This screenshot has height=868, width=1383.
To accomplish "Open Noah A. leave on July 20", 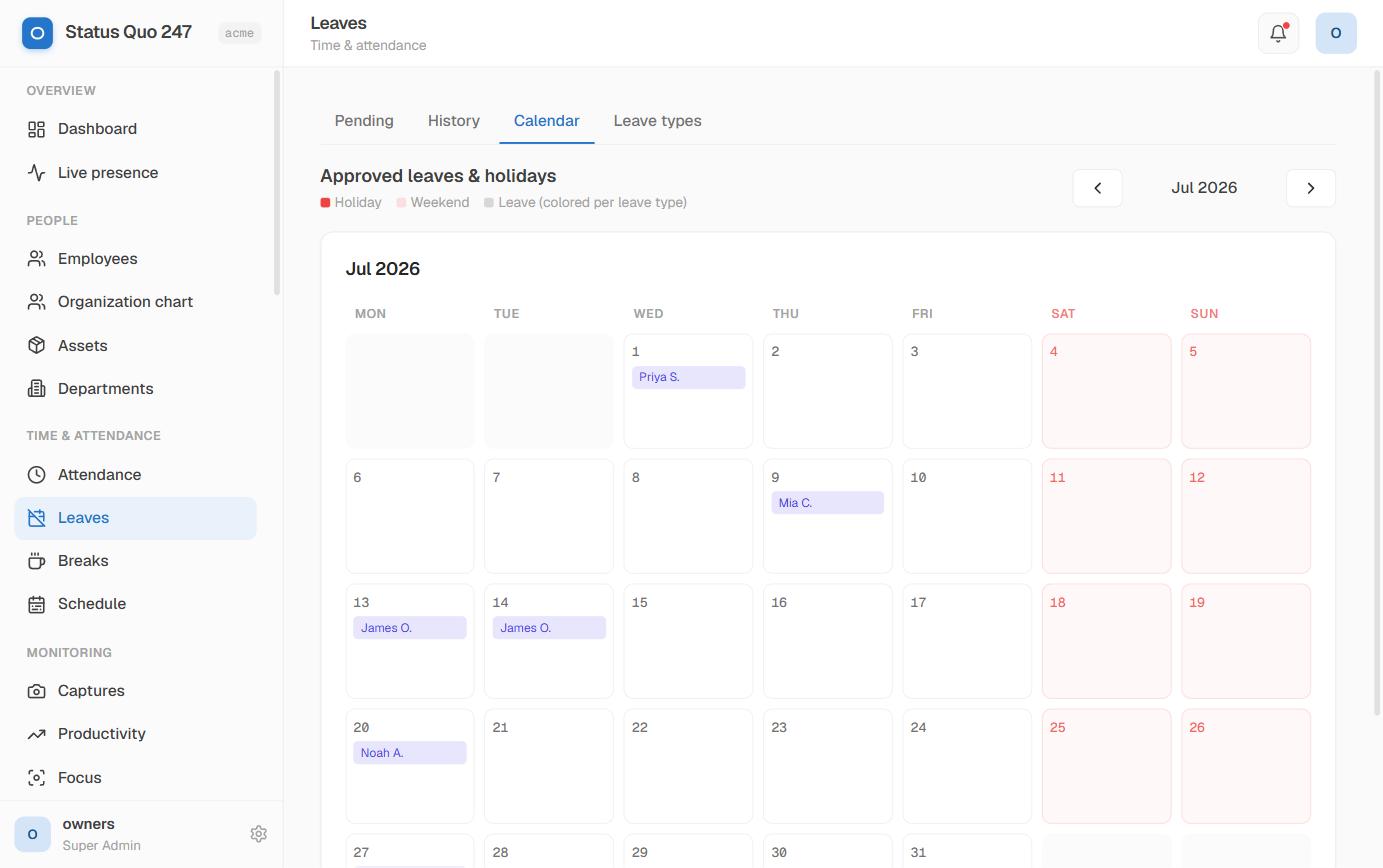I will click(x=410, y=753).
